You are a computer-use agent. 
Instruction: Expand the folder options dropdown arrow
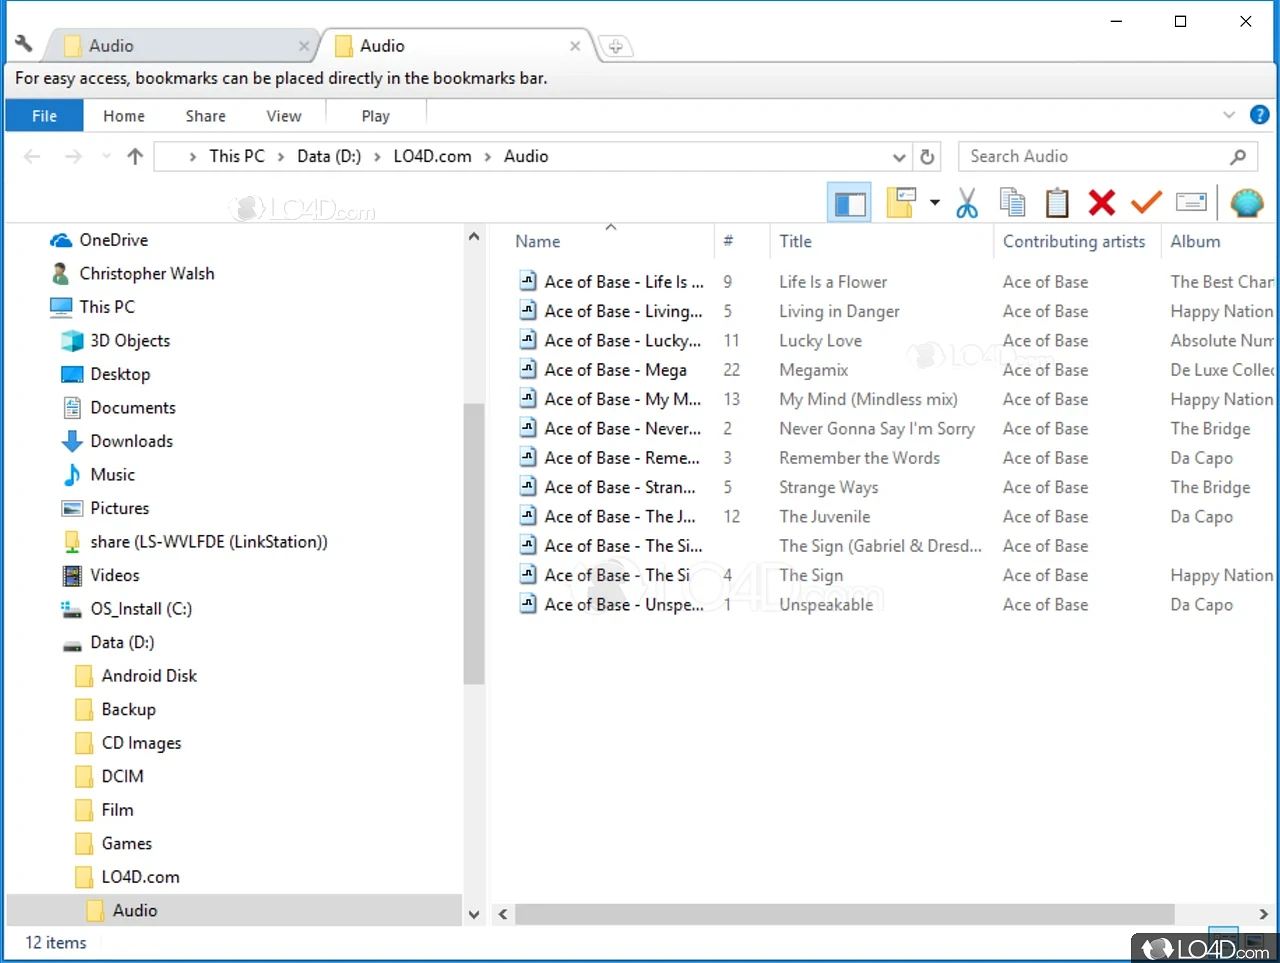pyautogui.click(x=934, y=203)
